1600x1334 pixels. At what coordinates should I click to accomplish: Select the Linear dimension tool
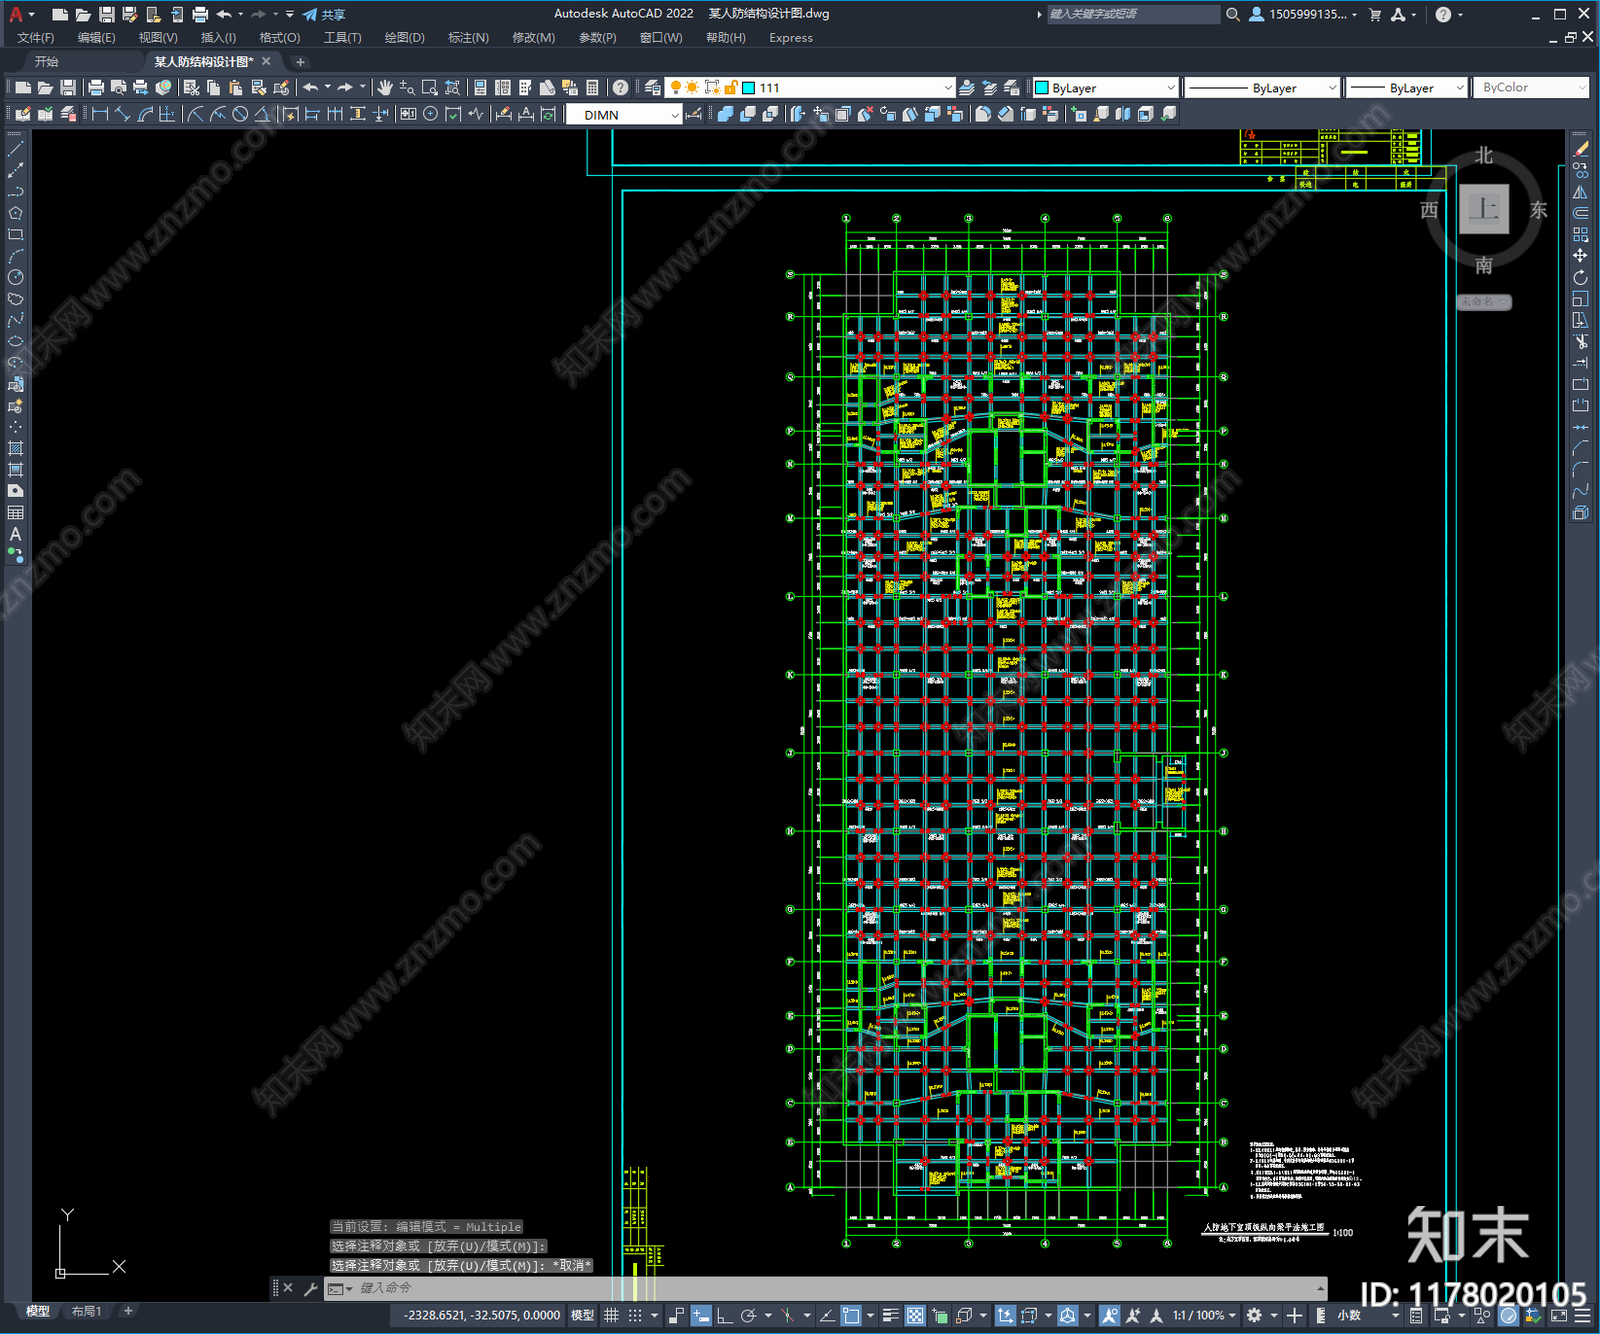tap(100, 114)
